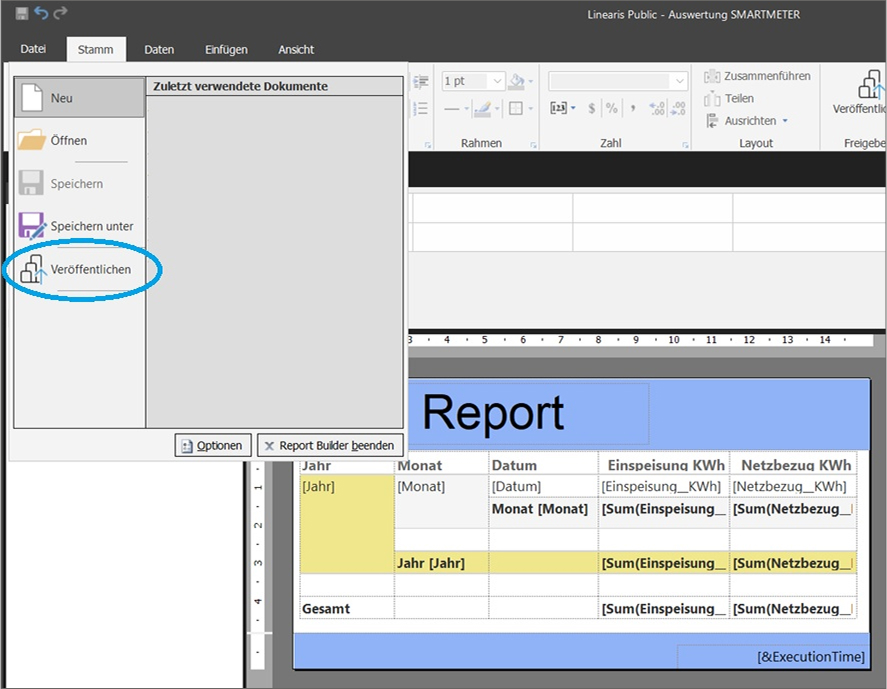The height and width of the screenshot is (689, 887).
Task: Expand the Ausrichten dropdown arrow
Action: click(785, 121)
